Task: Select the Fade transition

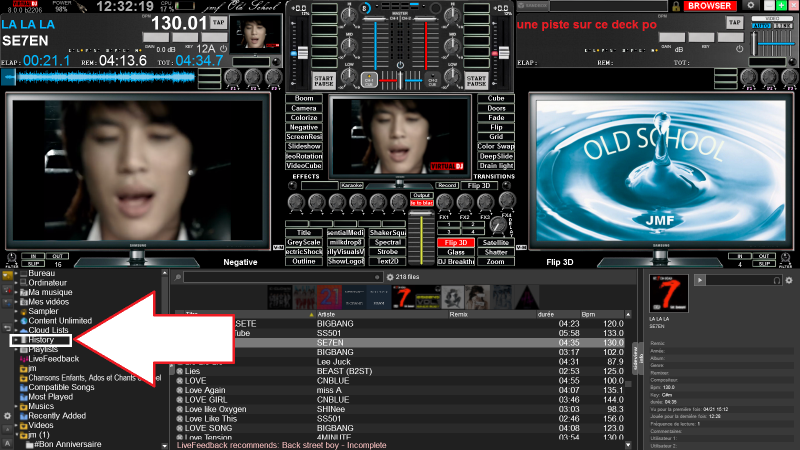Action: (x=496, y=118)
